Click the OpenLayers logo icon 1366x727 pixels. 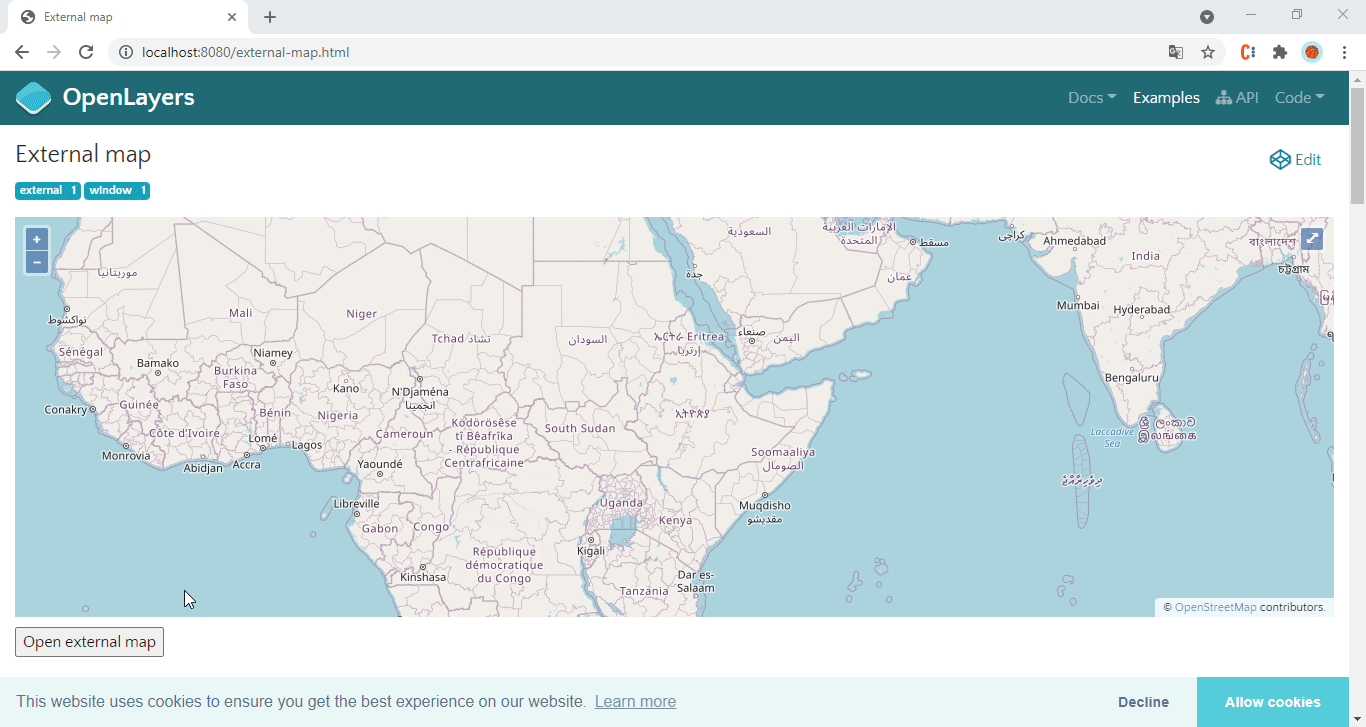tap(34, 98)
